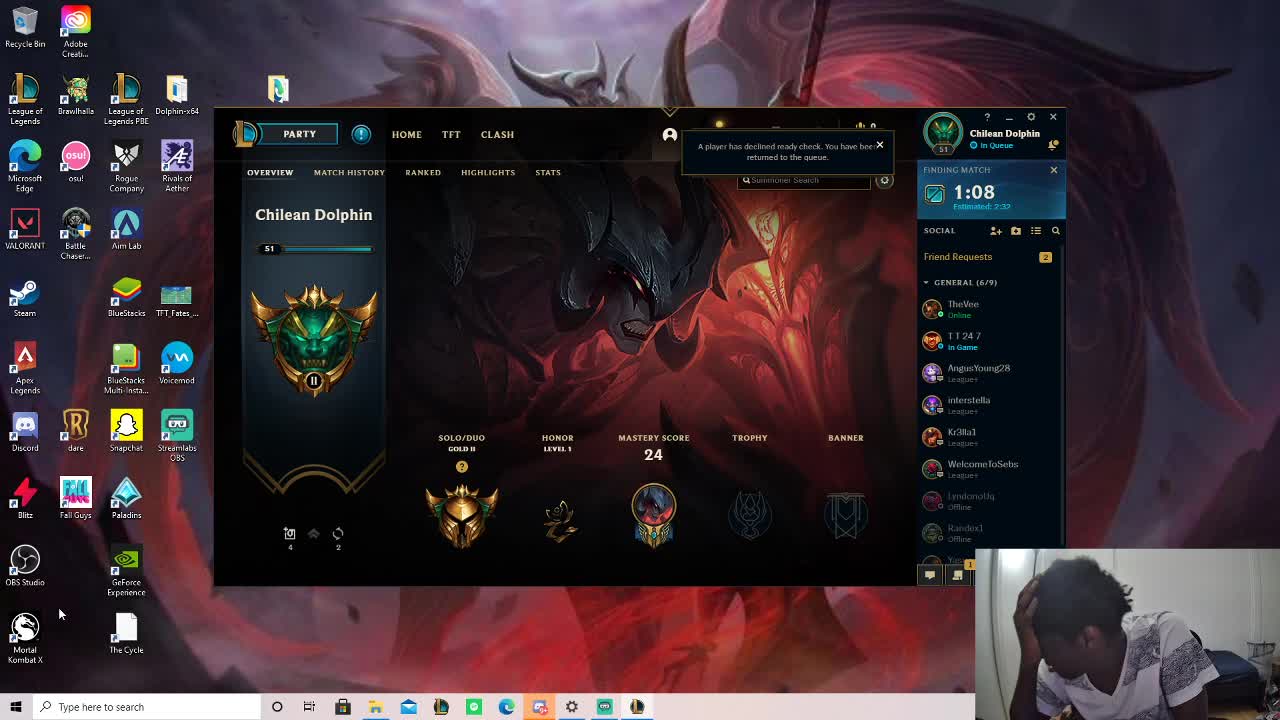Image resolution: width=1280 pixels, height=720 pixels.
Task: Click the Chilean Dolphin summoner icon in social panel
Action: 943,133
